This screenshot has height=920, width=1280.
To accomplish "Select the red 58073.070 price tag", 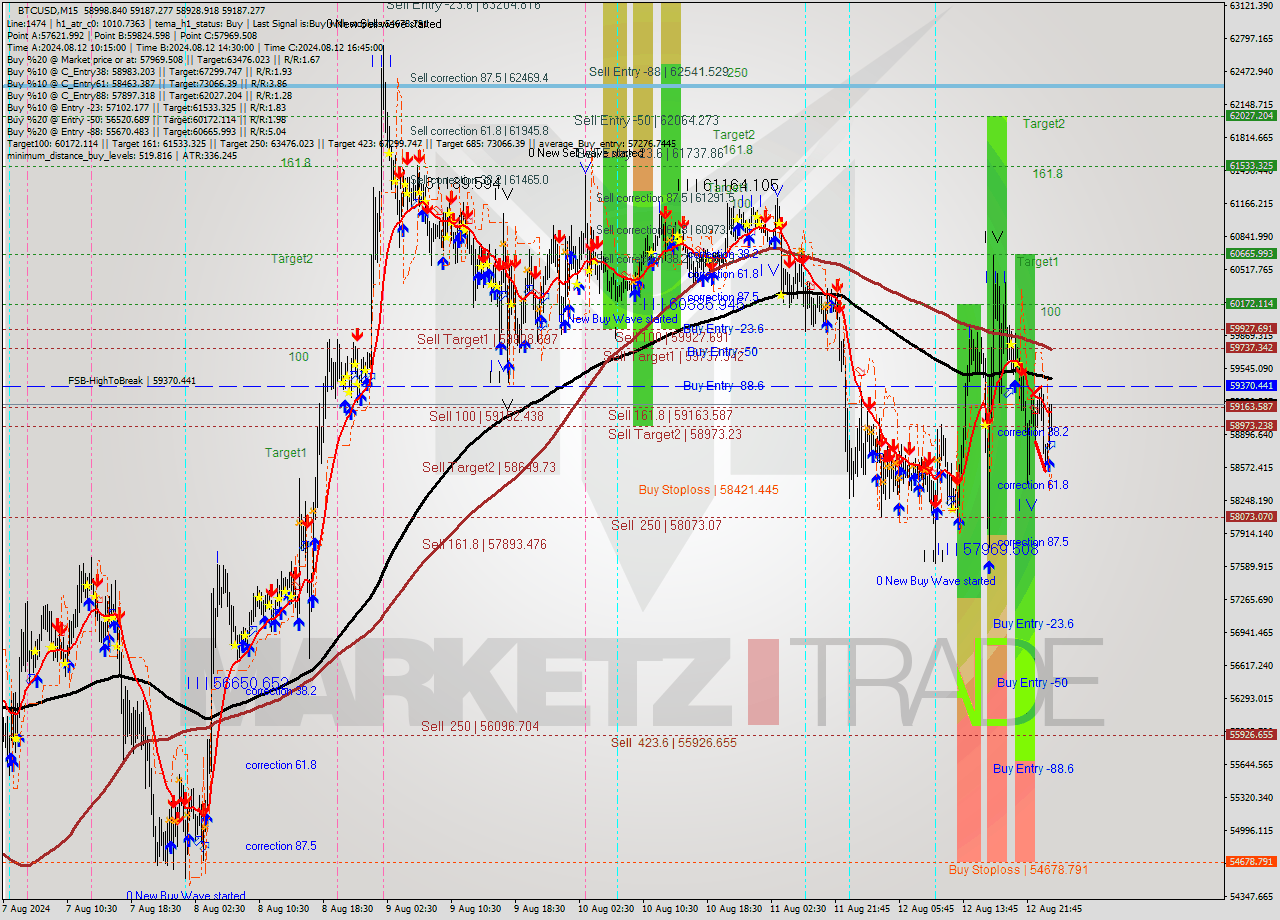I will 1251,517.
